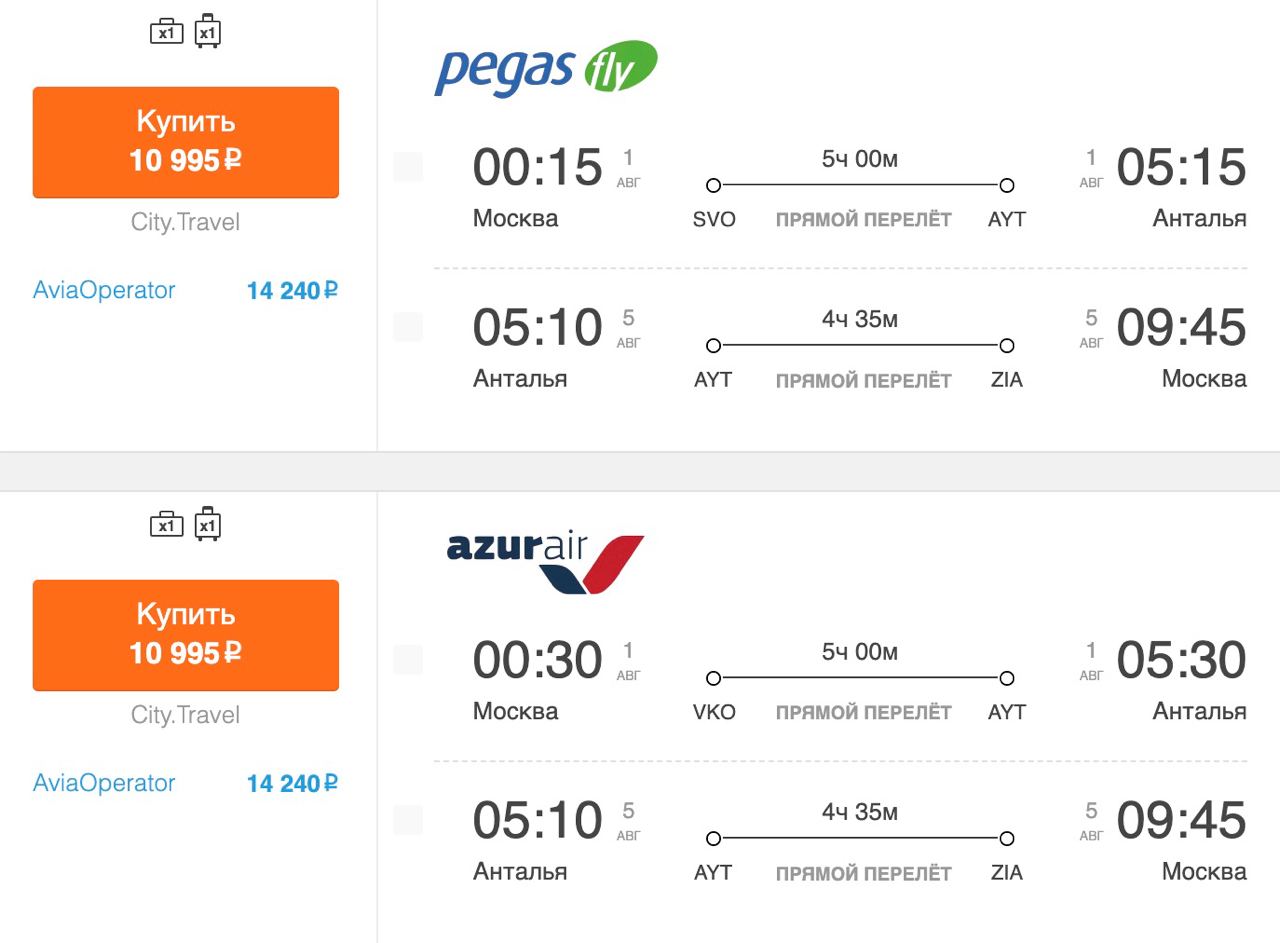This screenshot has height=943, width=1280.
Task: Open AviaOperator offer on Azur Air ticket
Action: [104, 783]
